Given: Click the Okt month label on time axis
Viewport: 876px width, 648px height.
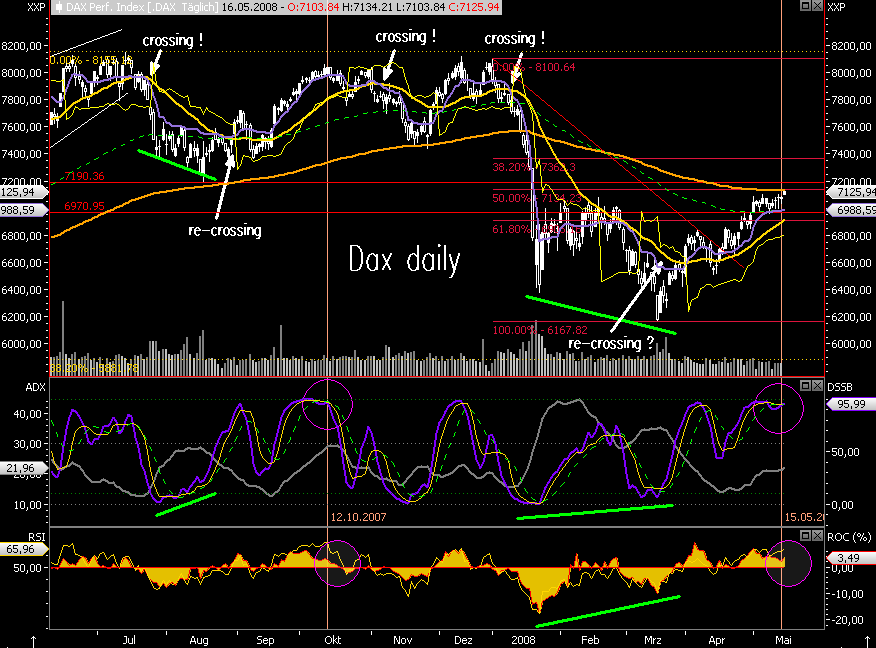Looking at the screenshot, I should [332, 640].
